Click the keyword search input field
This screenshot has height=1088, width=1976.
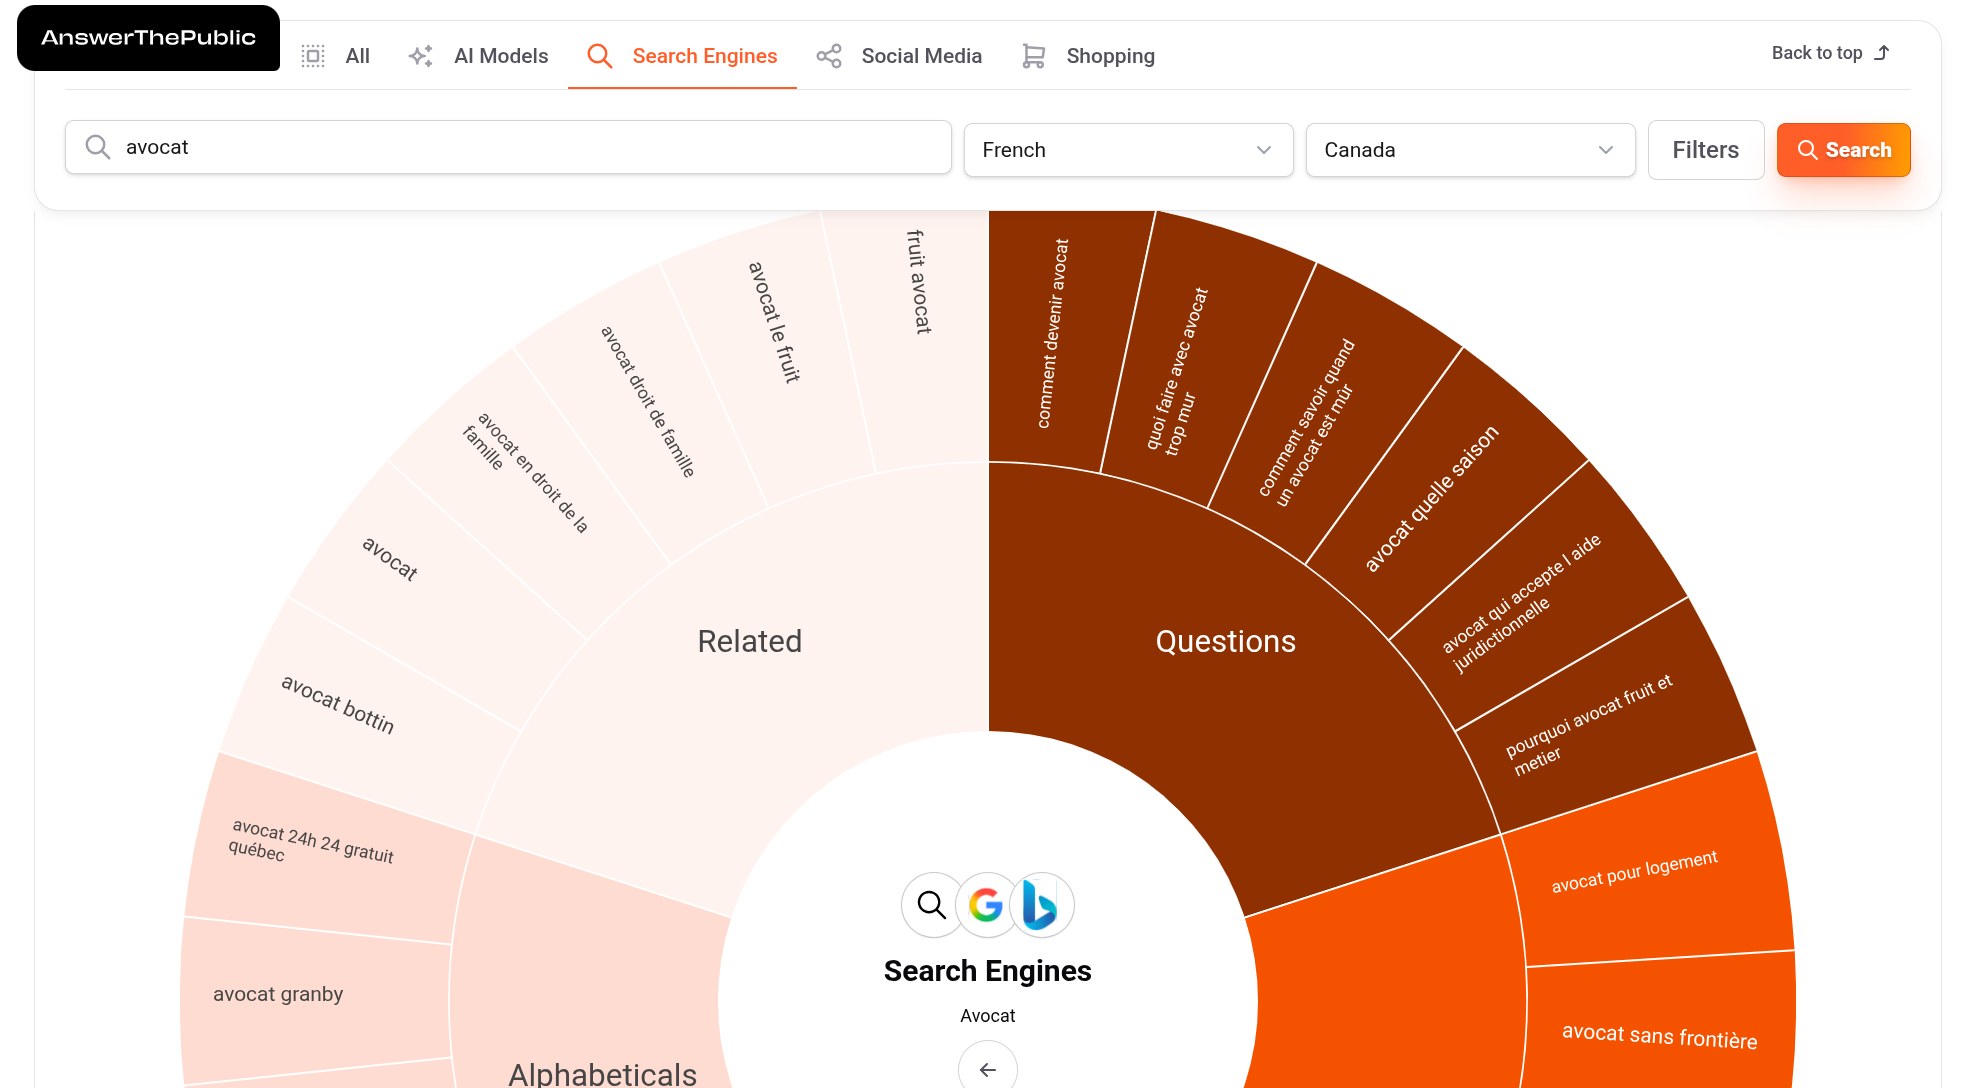click(x=508, y=148)
